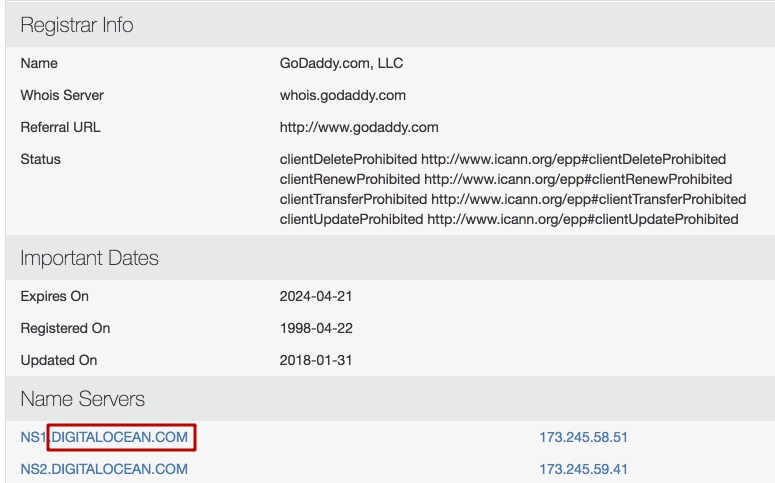Click the Important Dates section heading
The width and height of the screenshot is (775, 483).
pos(89,258)
